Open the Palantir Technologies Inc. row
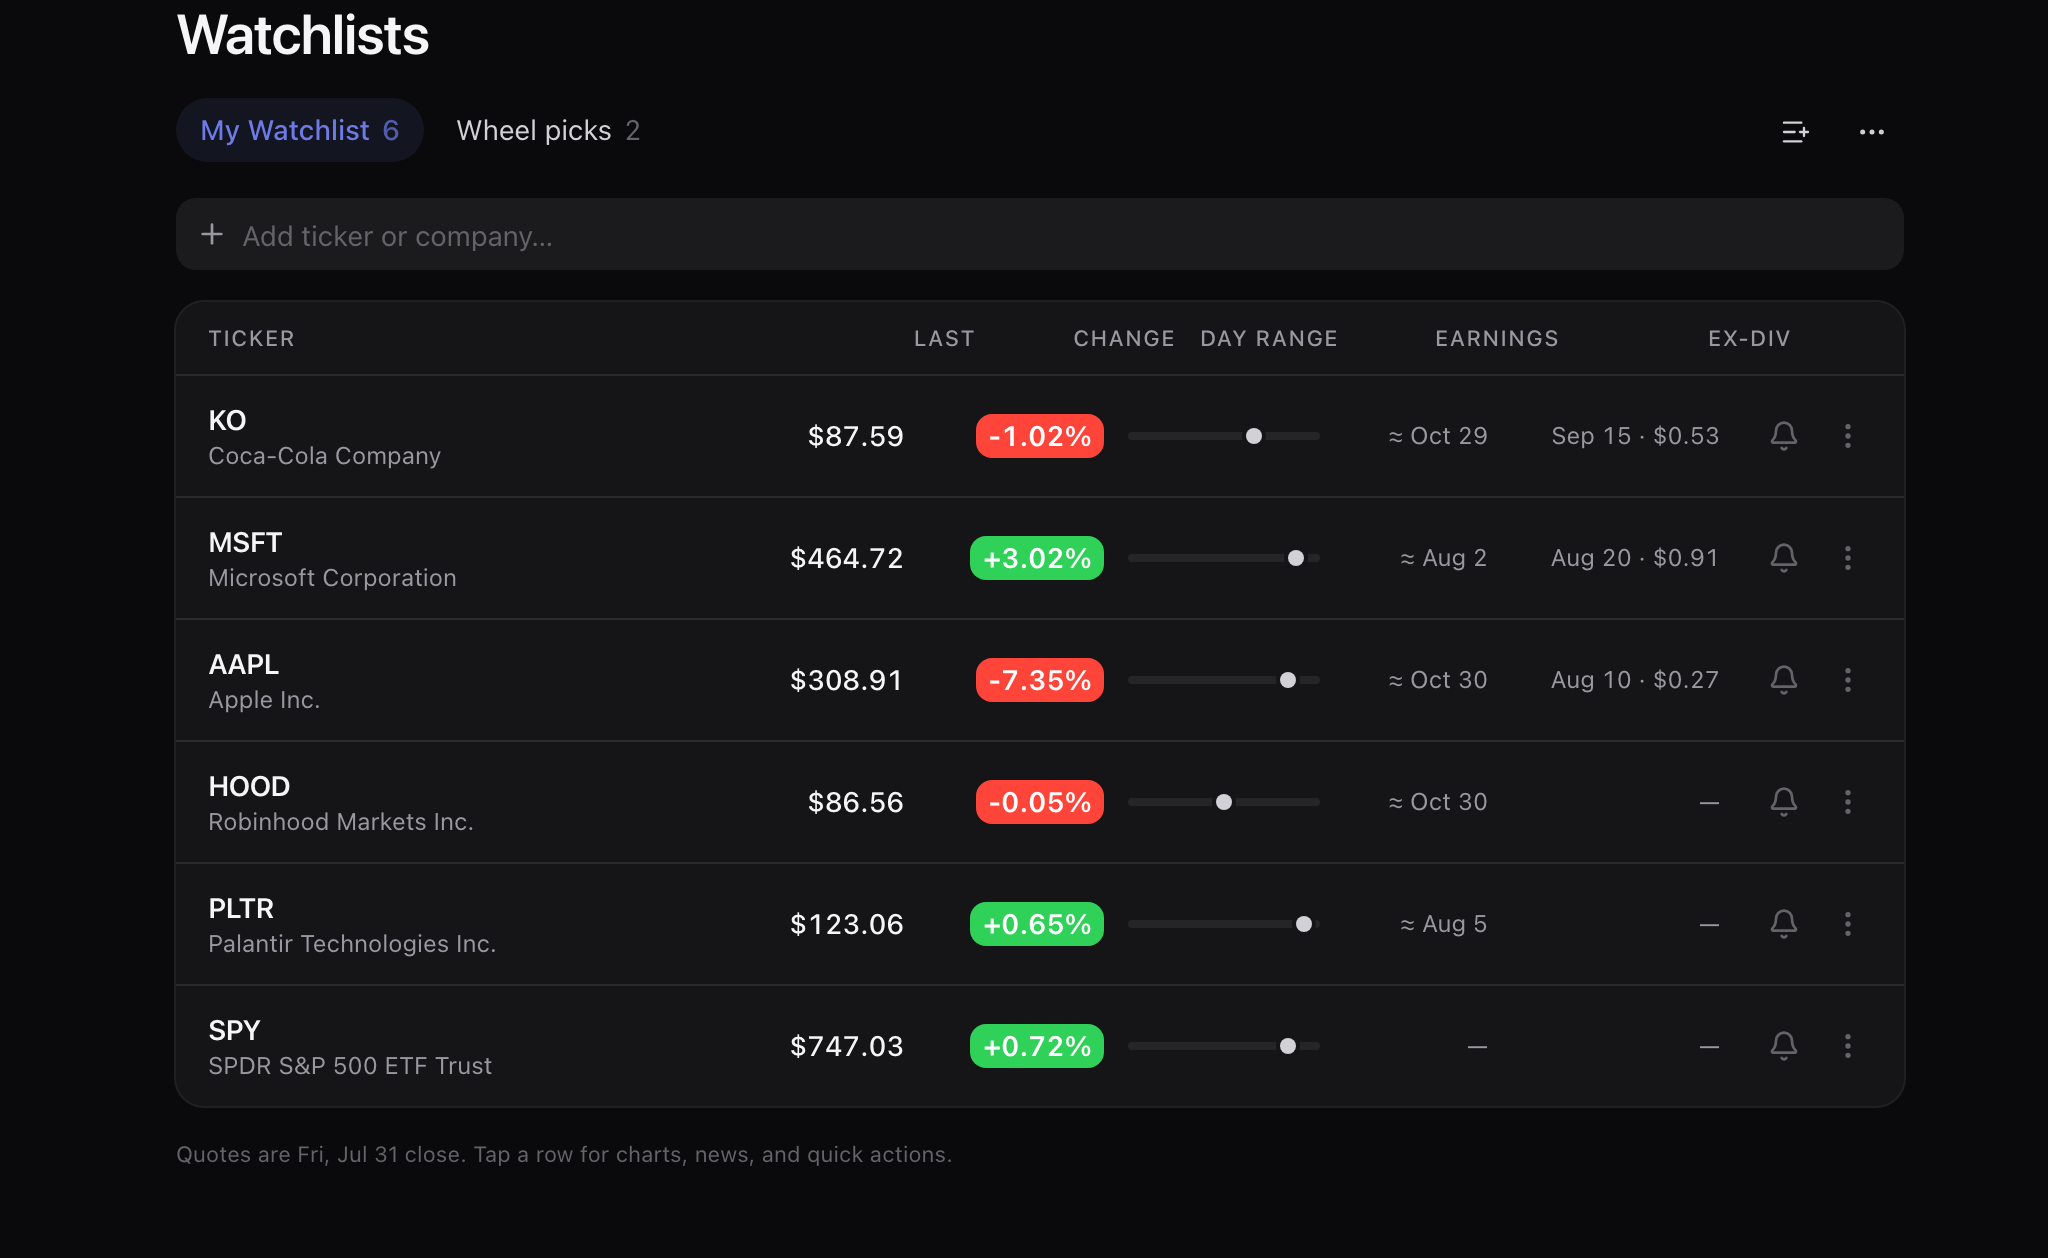 [x=1040, y=924]
